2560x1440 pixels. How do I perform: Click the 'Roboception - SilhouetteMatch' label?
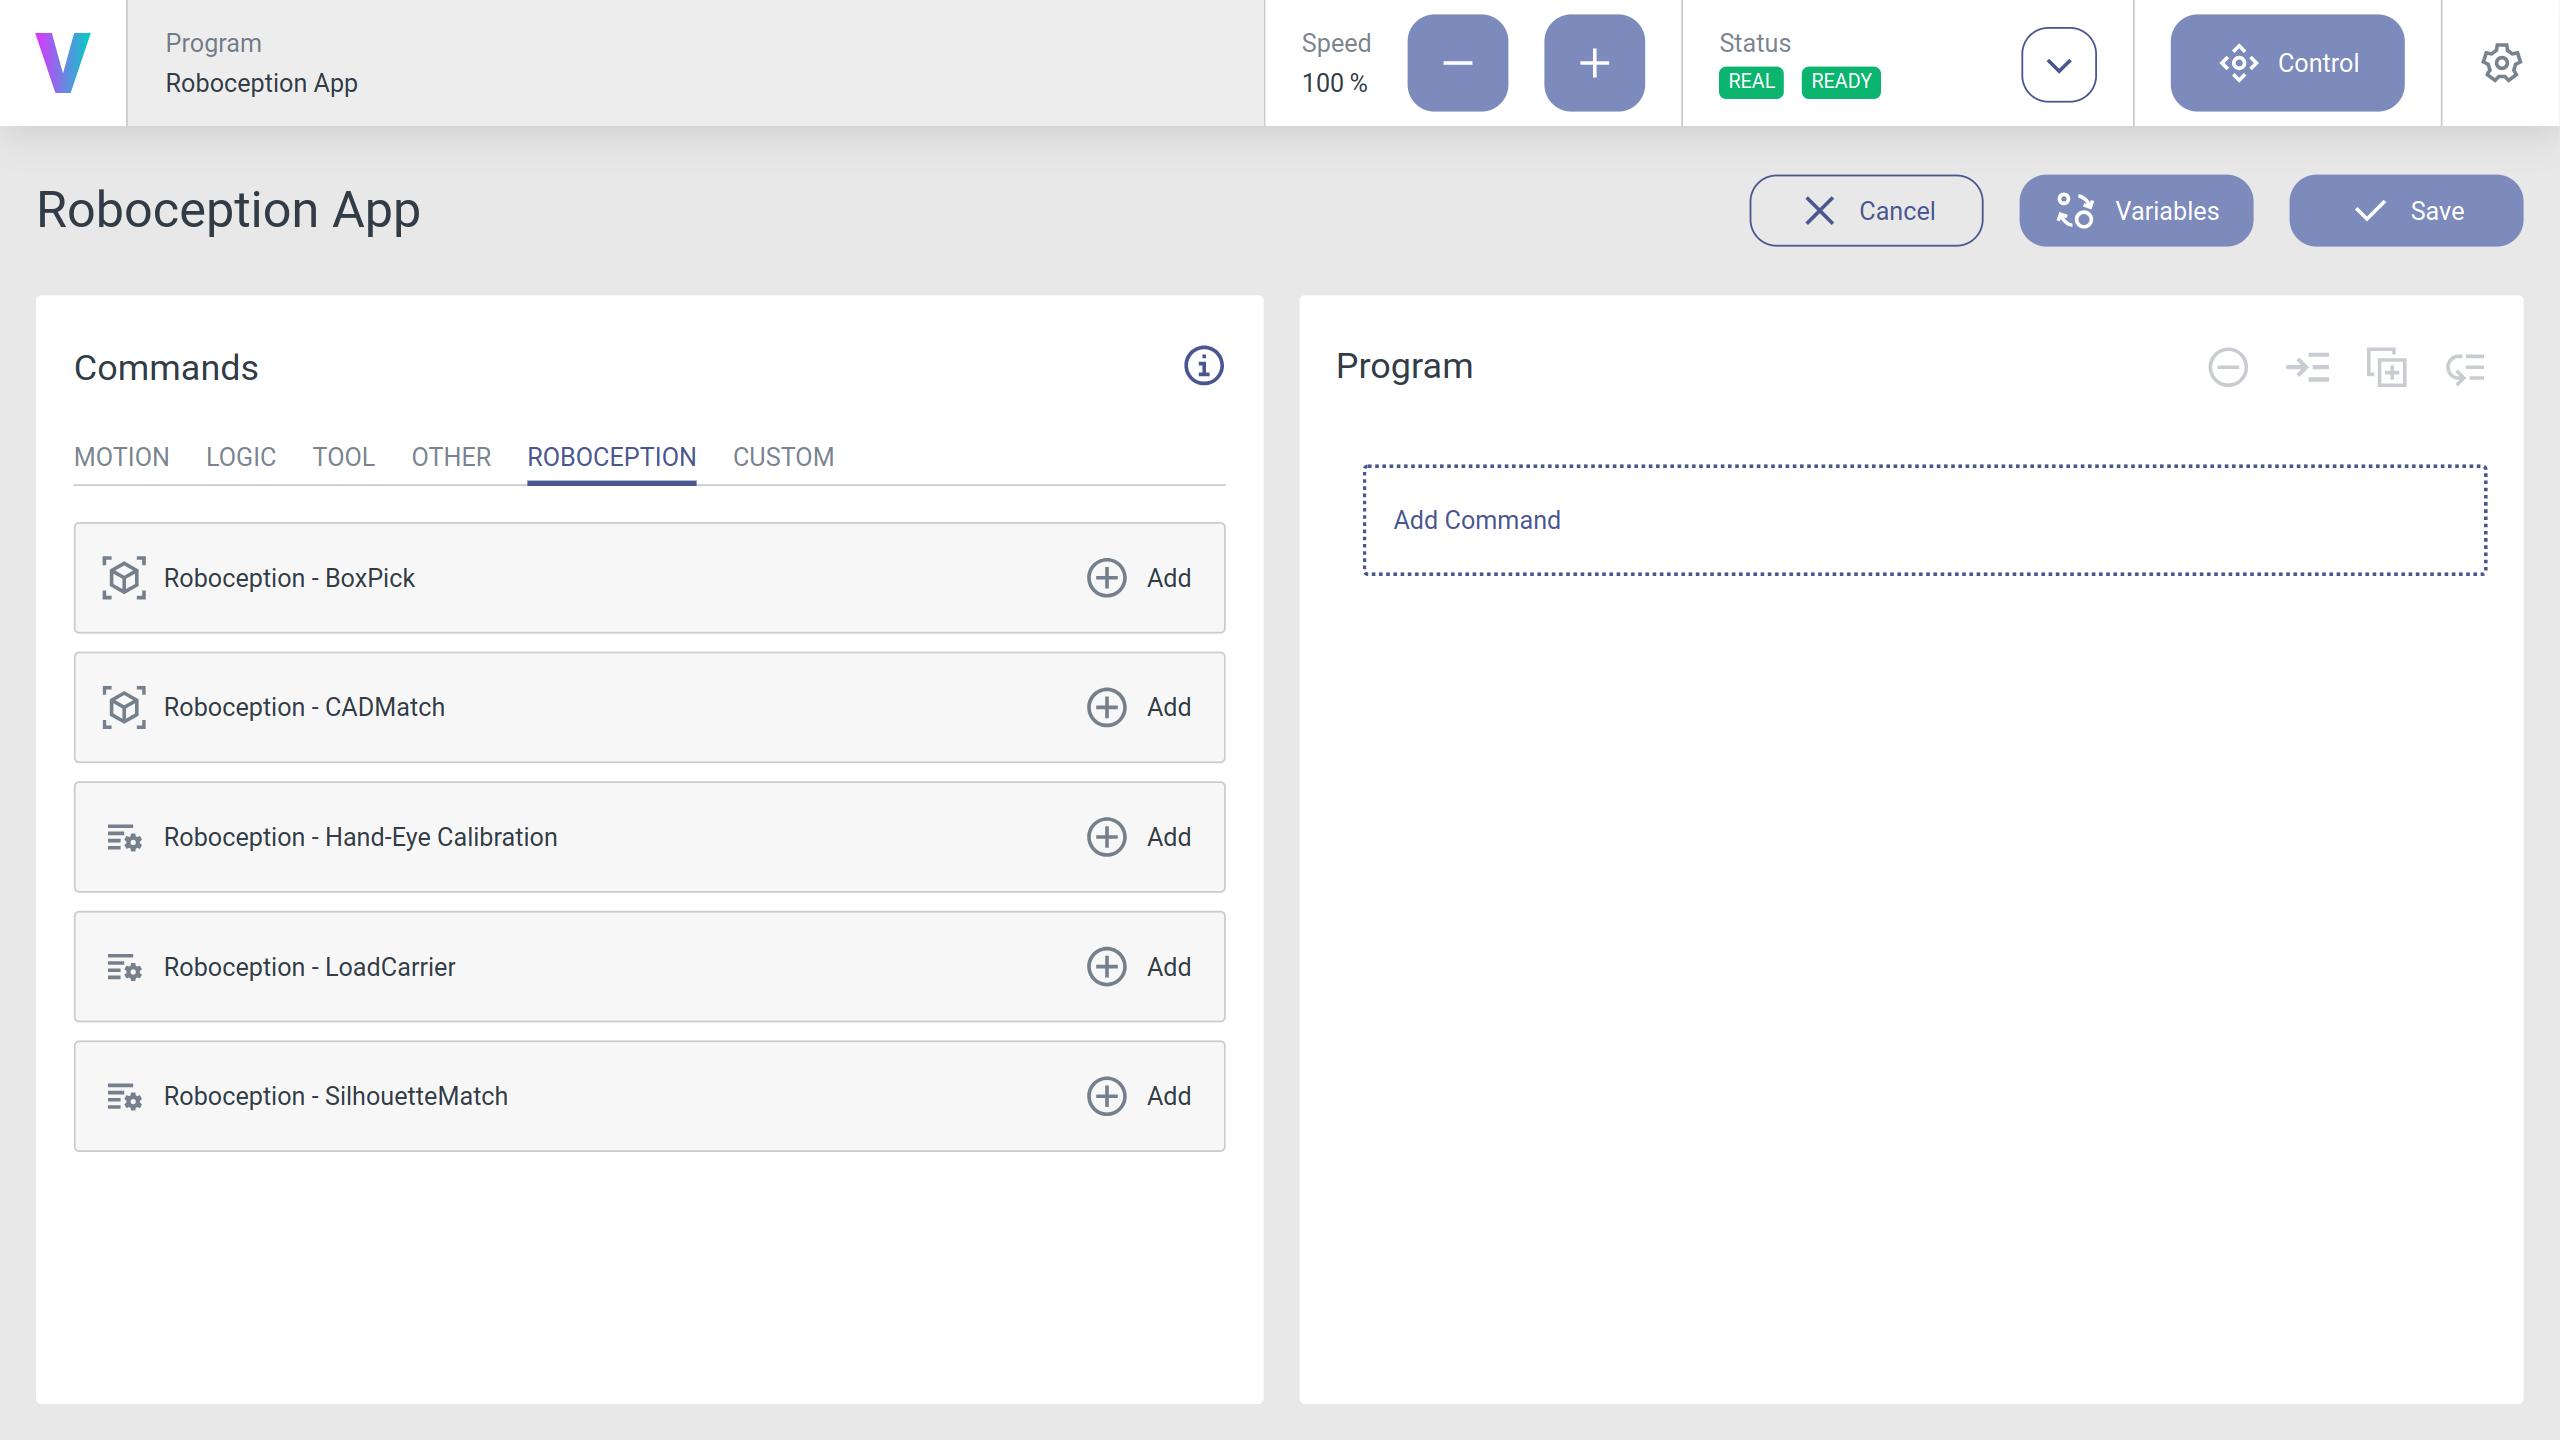coord(336,1096)
